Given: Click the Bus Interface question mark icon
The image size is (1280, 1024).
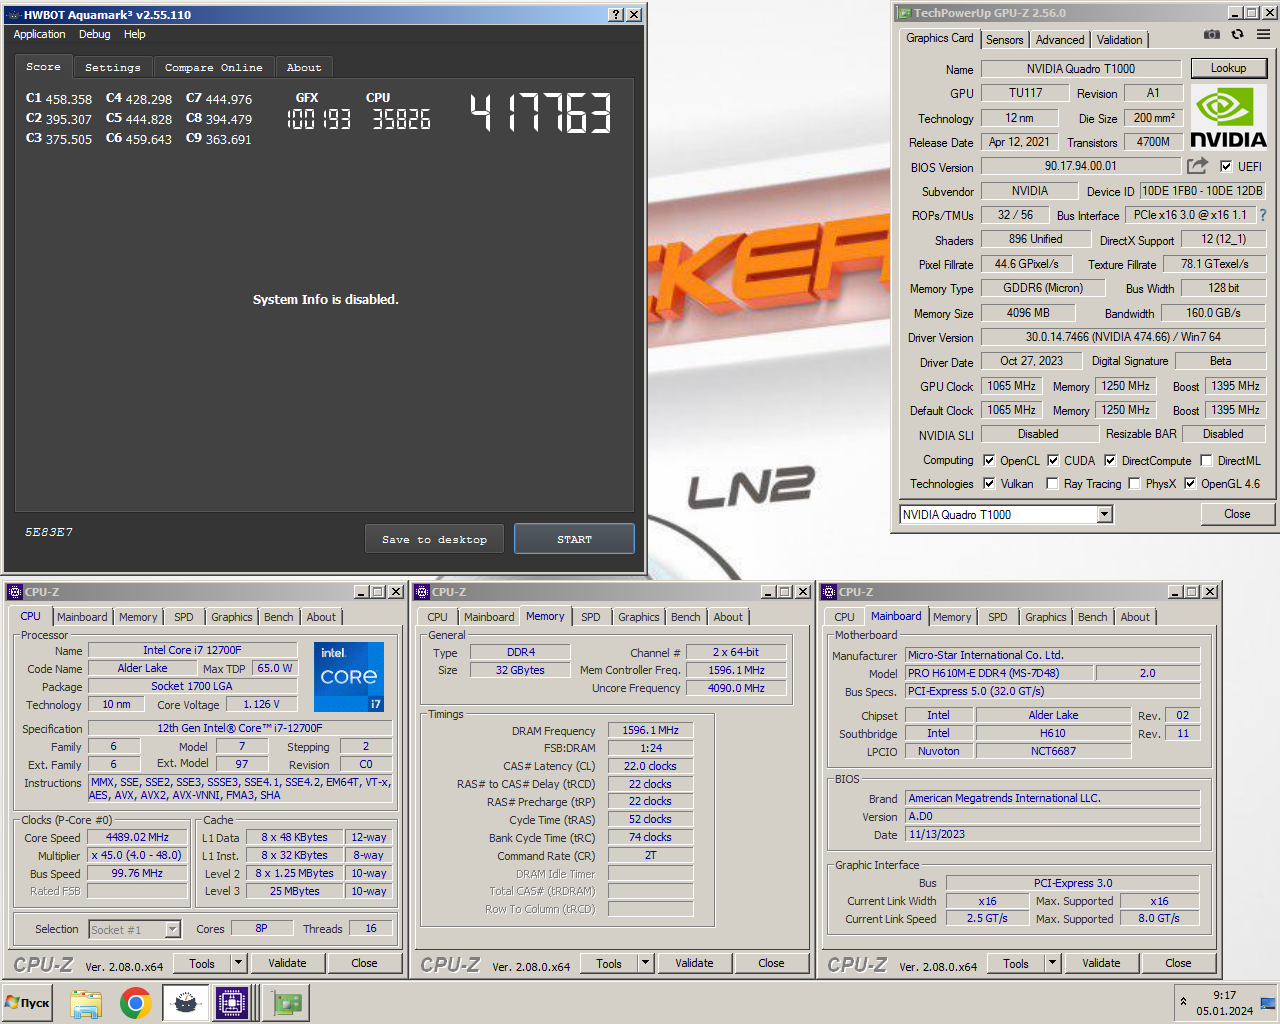Looking at the screenshot, I should coord(1263,215).
